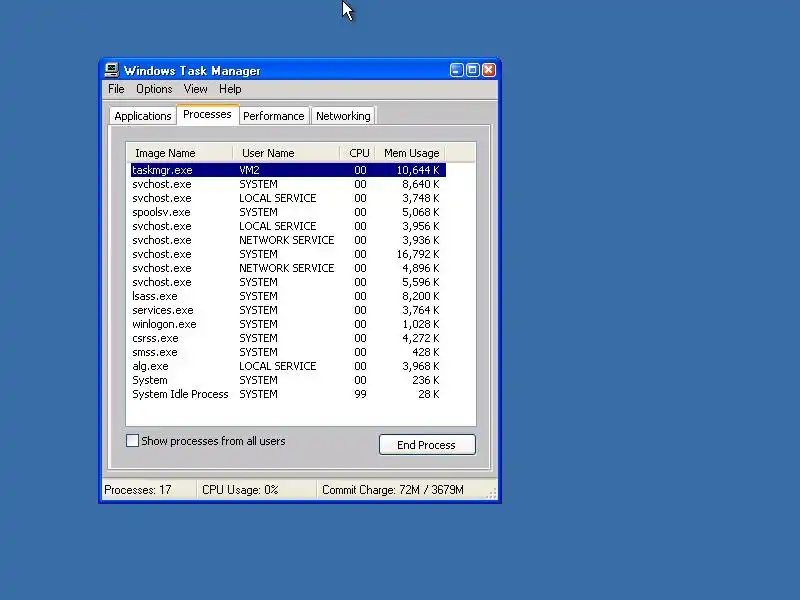
Task: Select svchost.exe using 16,792 K
Action: pos(288,254)
